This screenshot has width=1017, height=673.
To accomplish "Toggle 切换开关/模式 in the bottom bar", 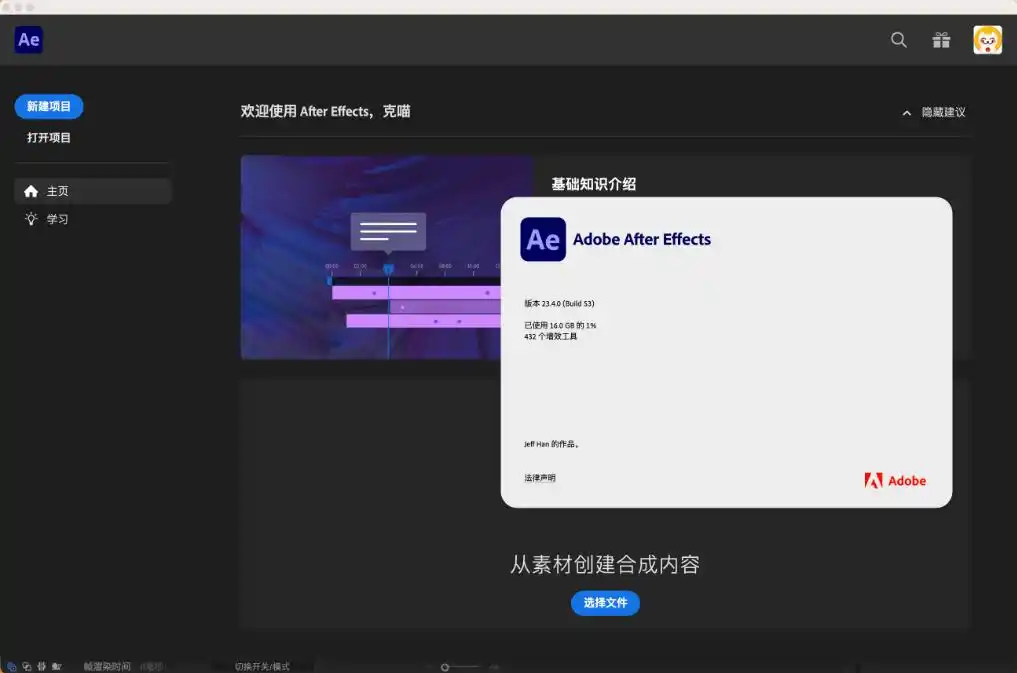I will pos(262,666).
